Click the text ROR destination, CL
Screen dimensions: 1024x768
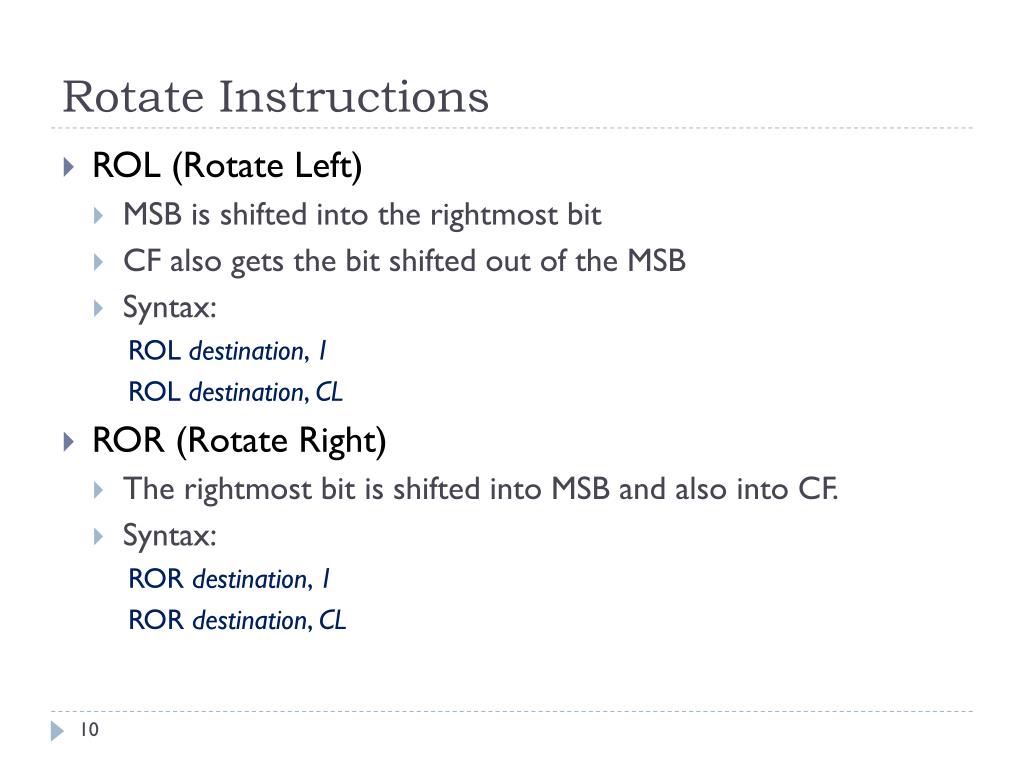237,620
